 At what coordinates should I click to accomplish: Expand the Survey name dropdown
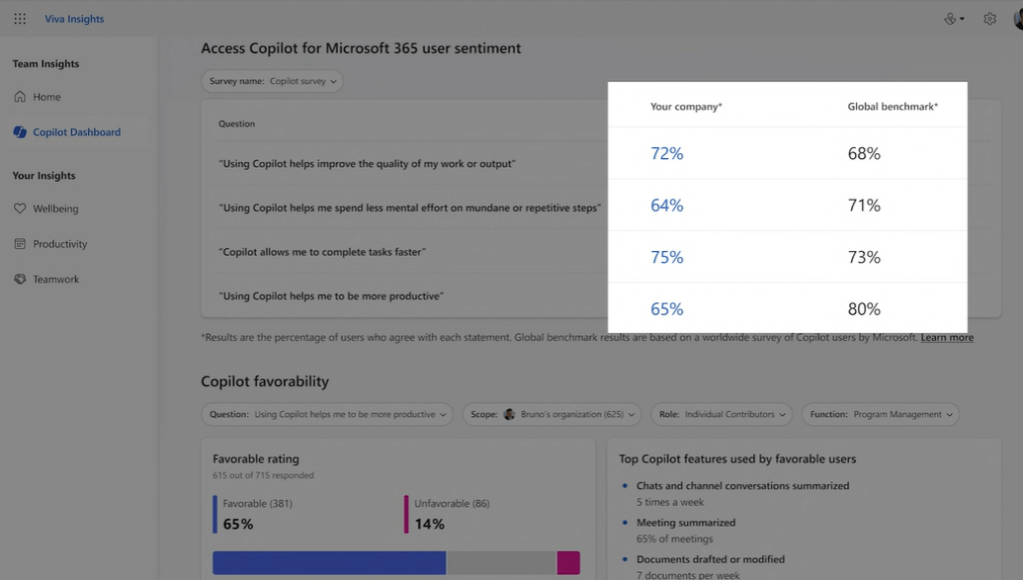pos(272,81)
